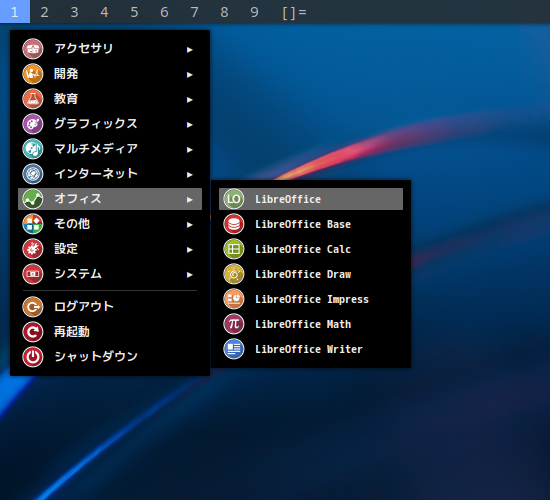Click the アクセサリ category icon
550x500 pixels.
[x=33, y=49]
